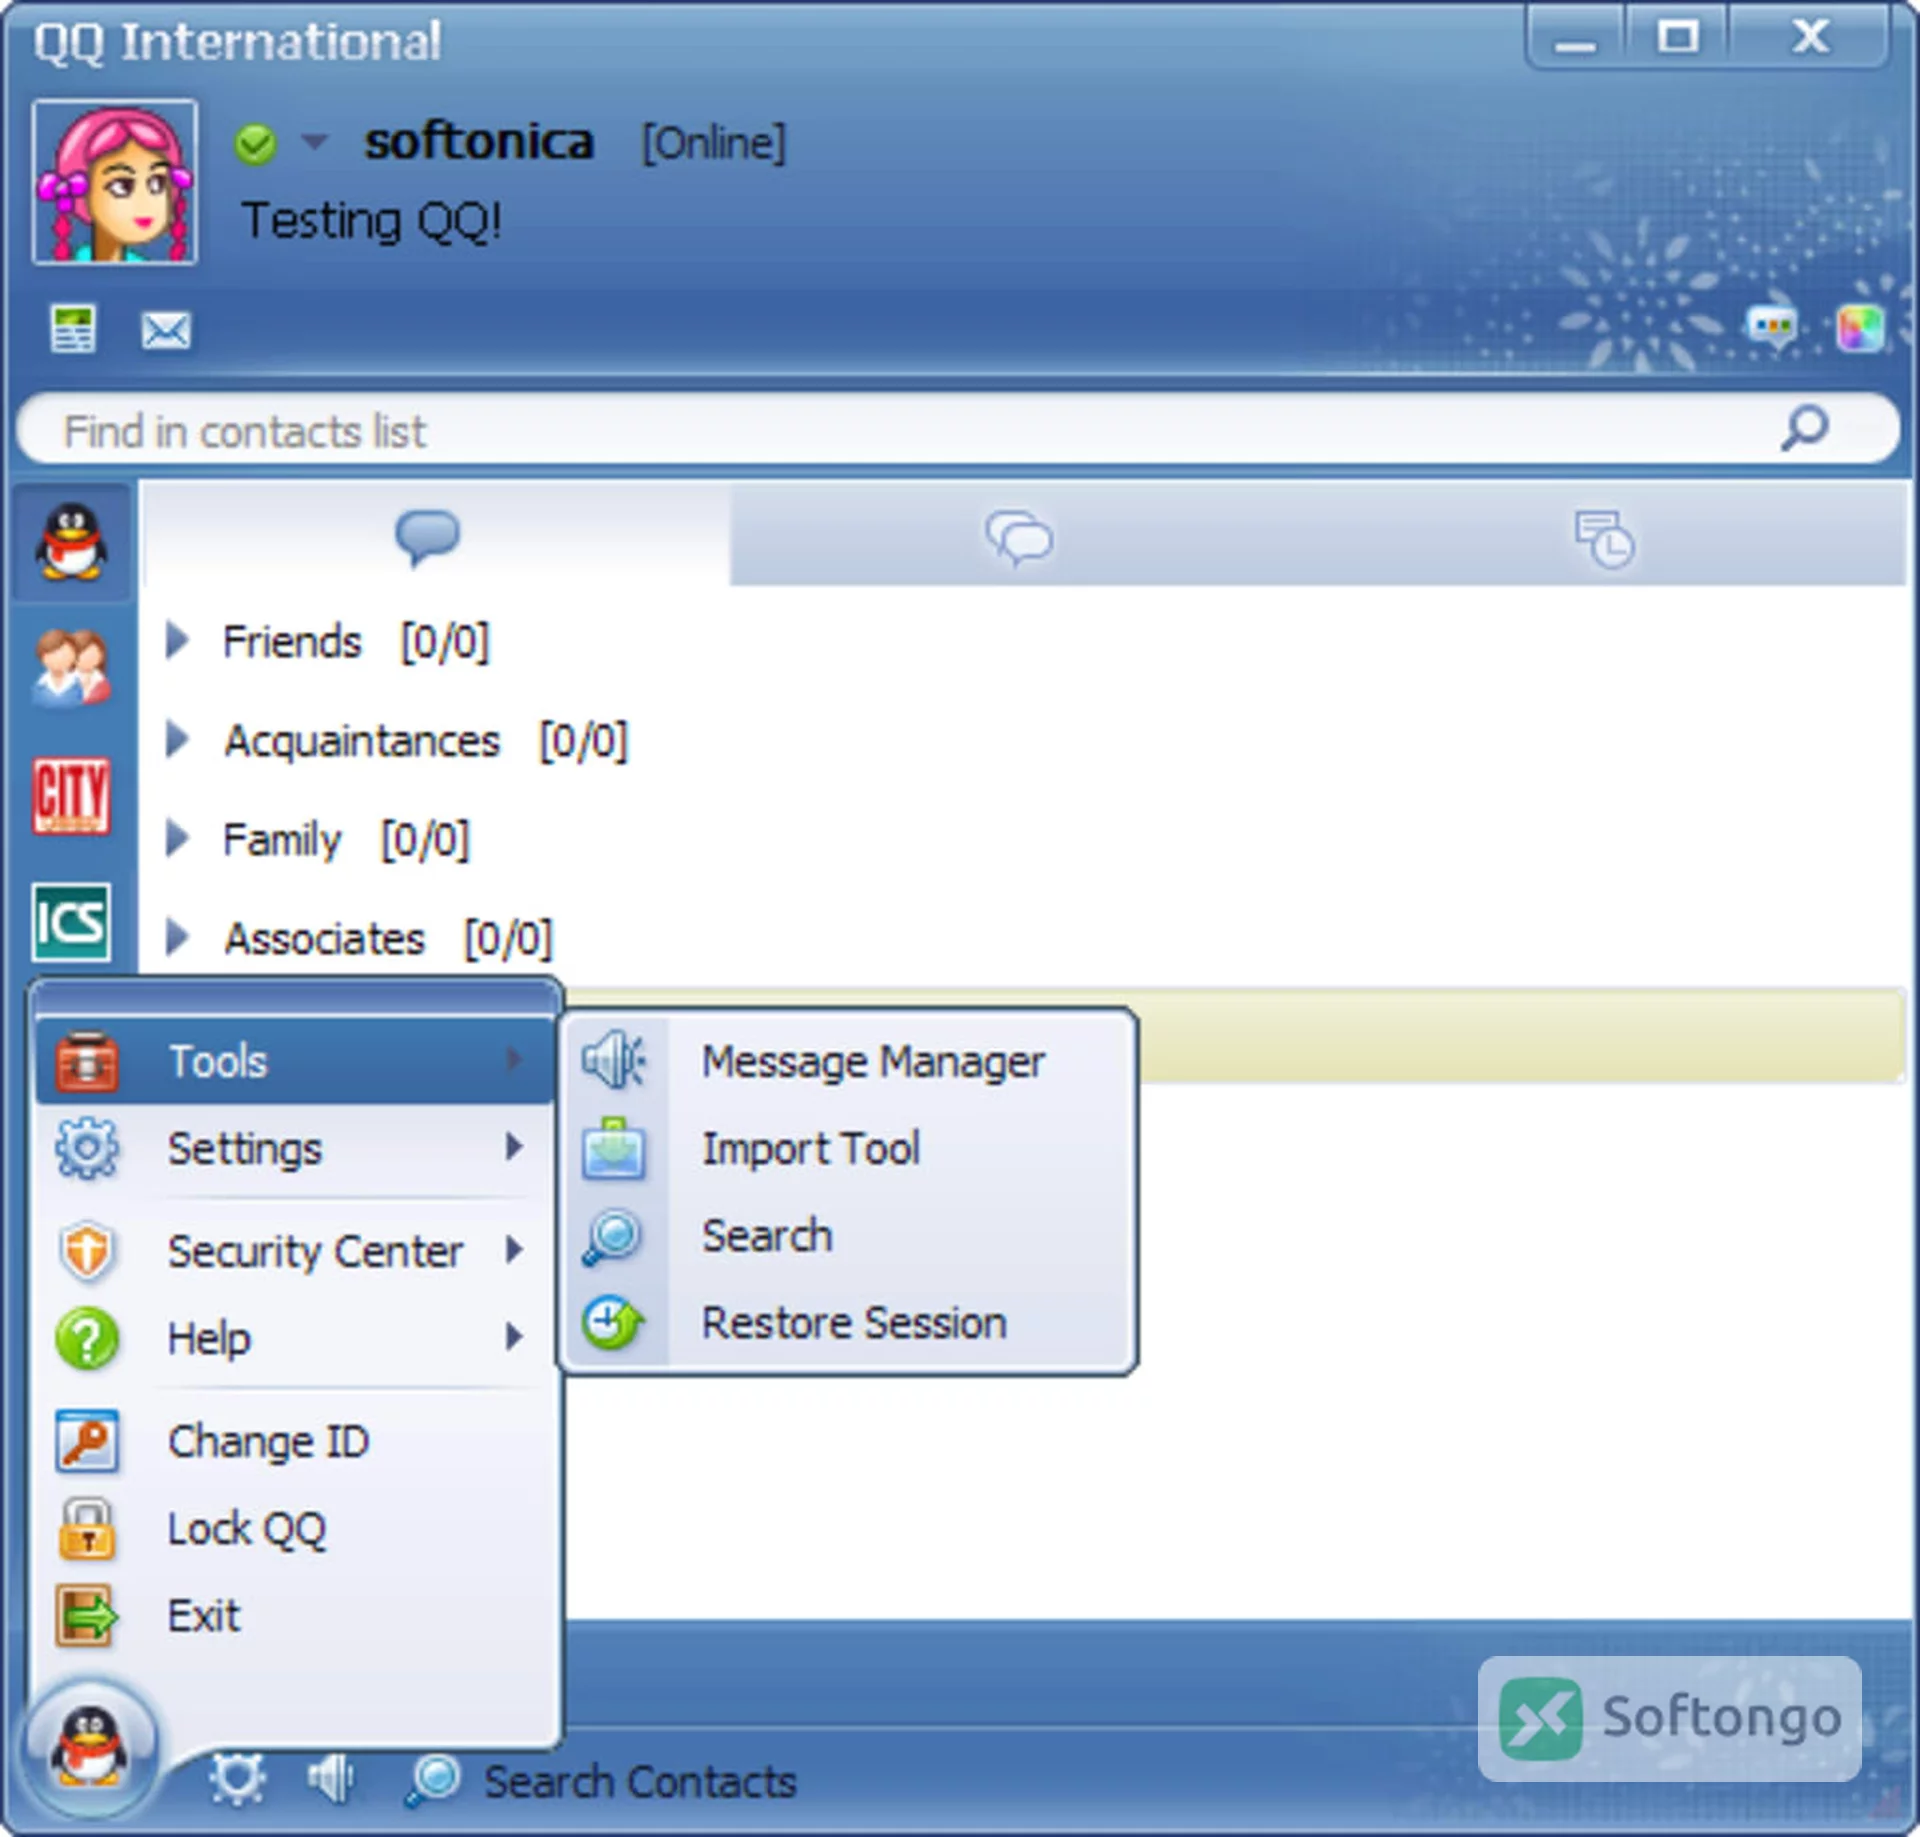Expand the Acquaintances group

pos(178,739)
